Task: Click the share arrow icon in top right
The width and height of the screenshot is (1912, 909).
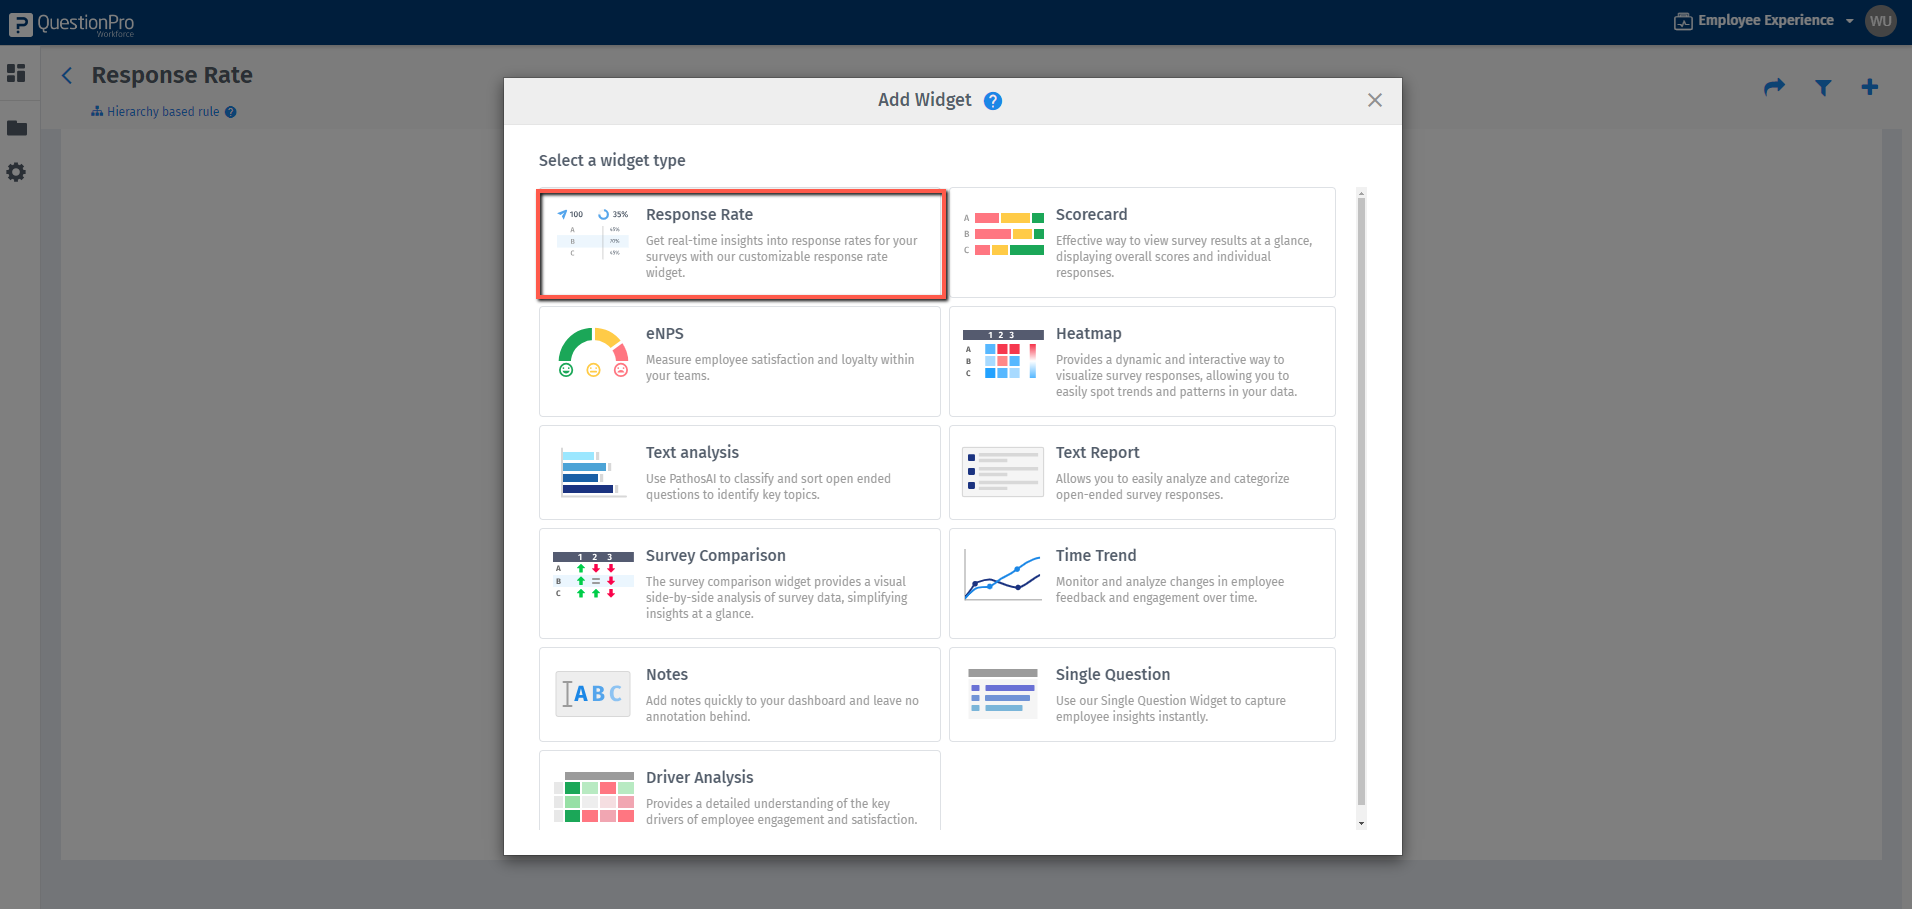Action: click(1774, 87)
